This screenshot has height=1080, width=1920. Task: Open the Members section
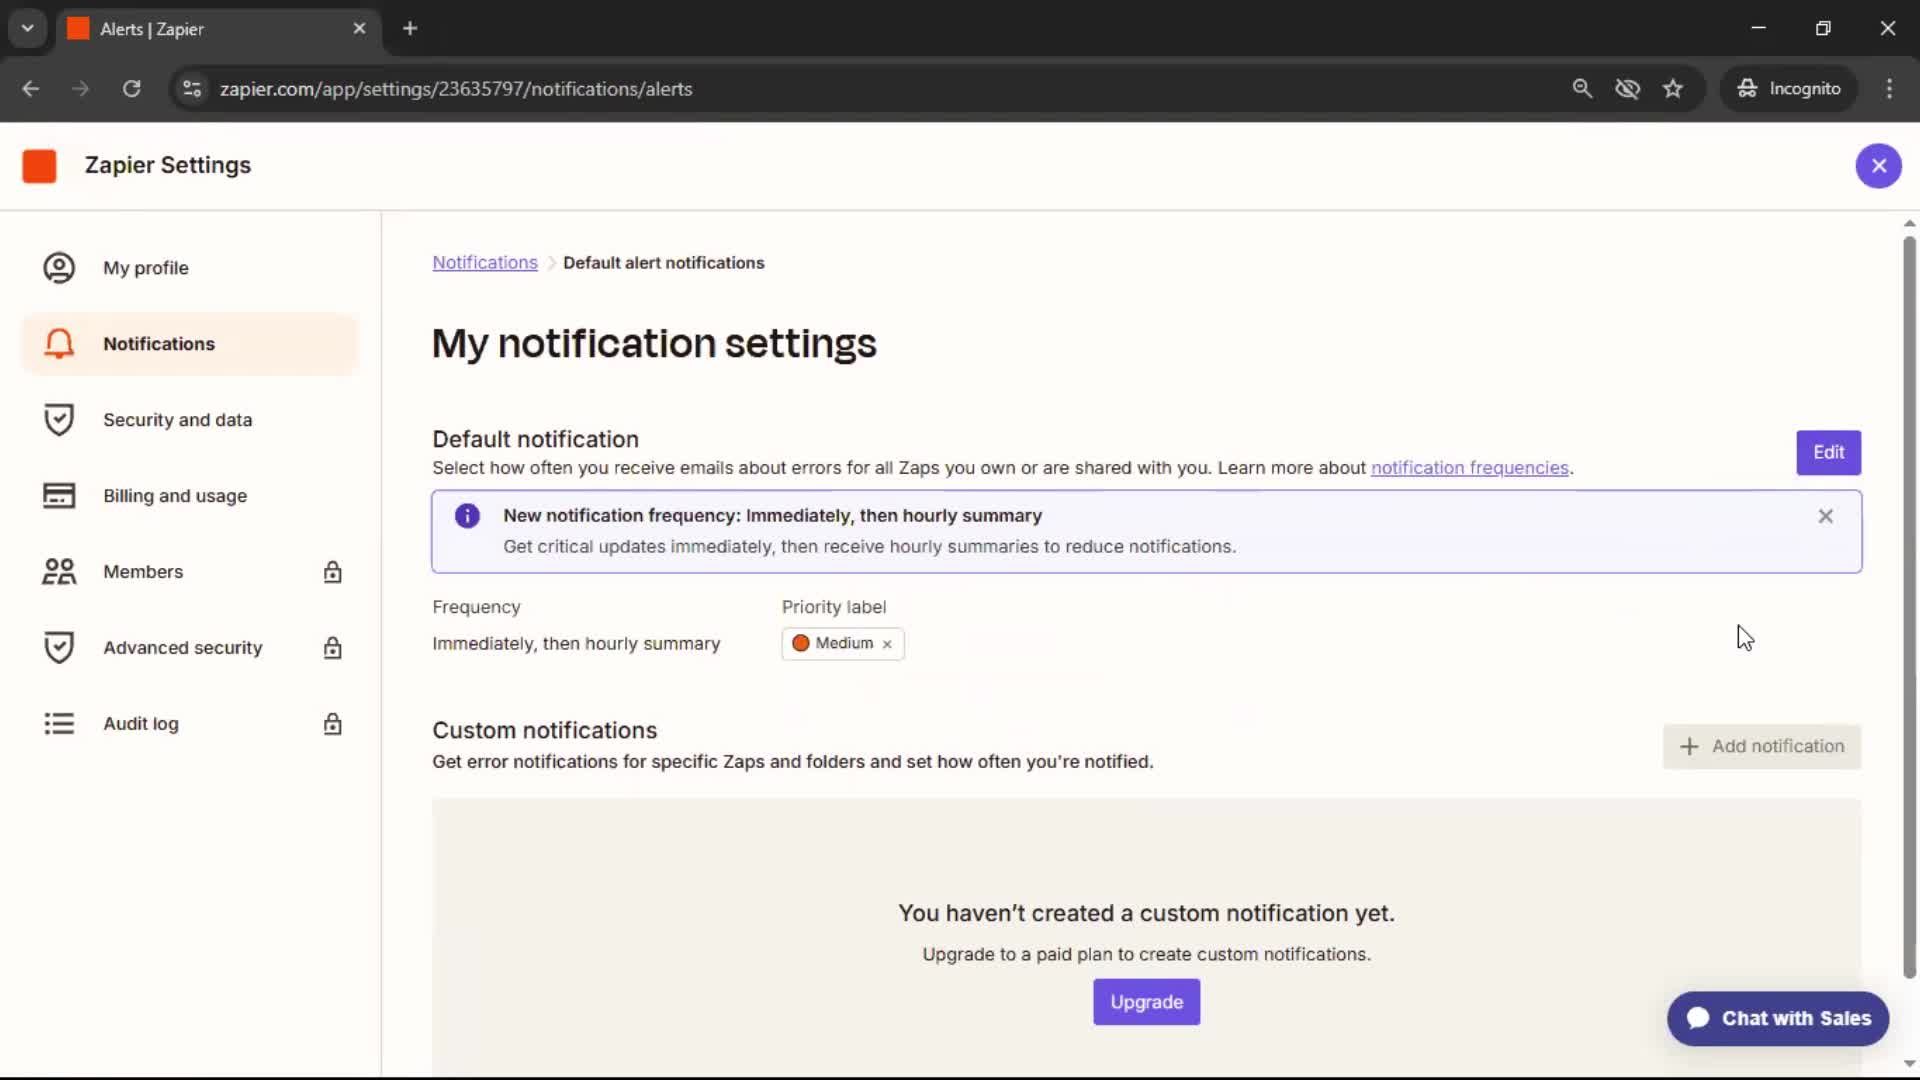pos(190,572)
